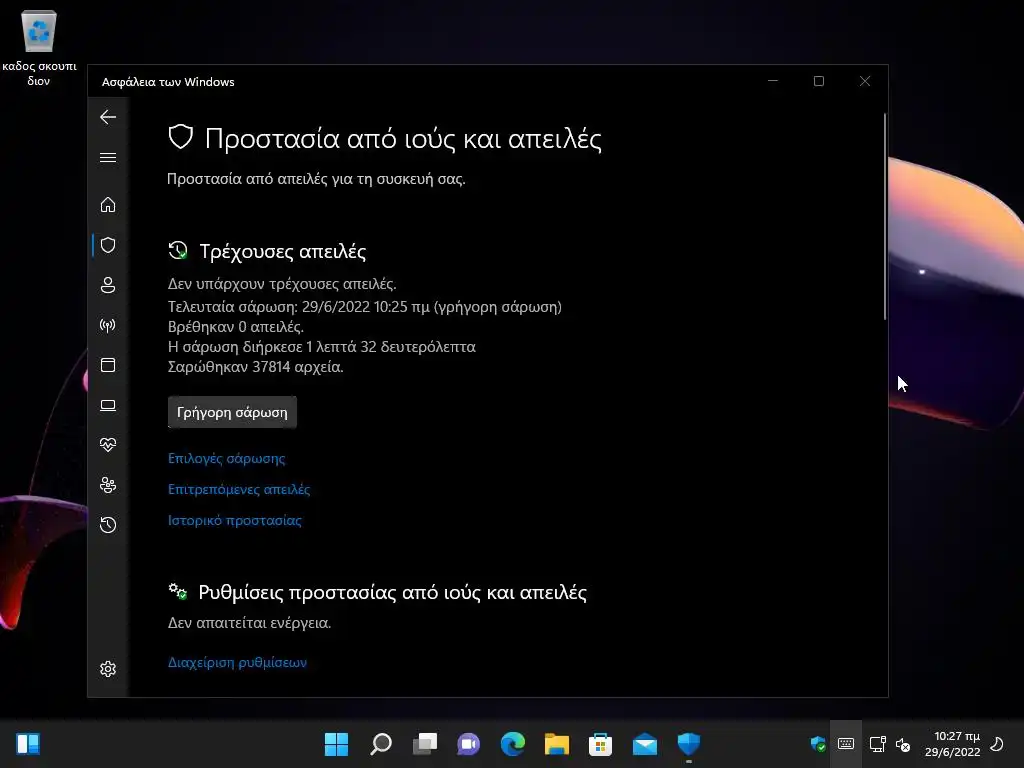The height and width of the screenshot is (768, 1024).
Task: Open the clock showing 10:27 πμ
Action: pyautogui.click(x=953, y=744)
